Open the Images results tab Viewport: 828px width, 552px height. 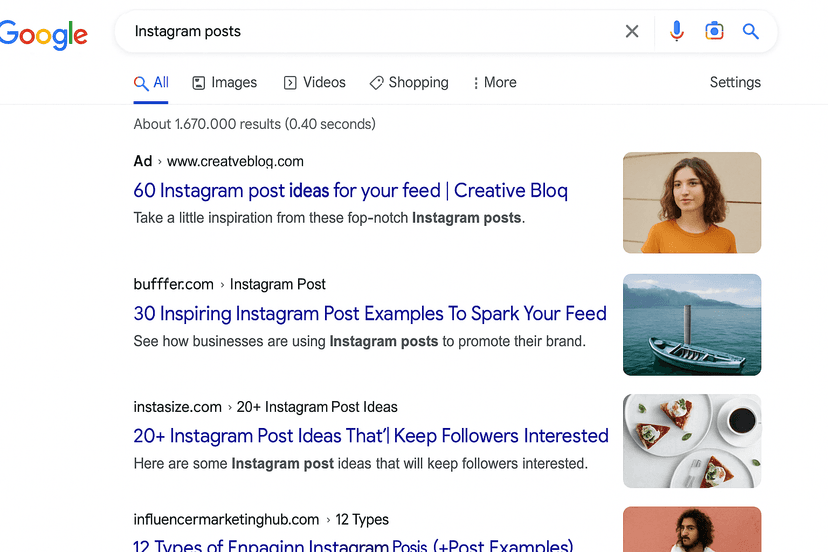(225, 83)
